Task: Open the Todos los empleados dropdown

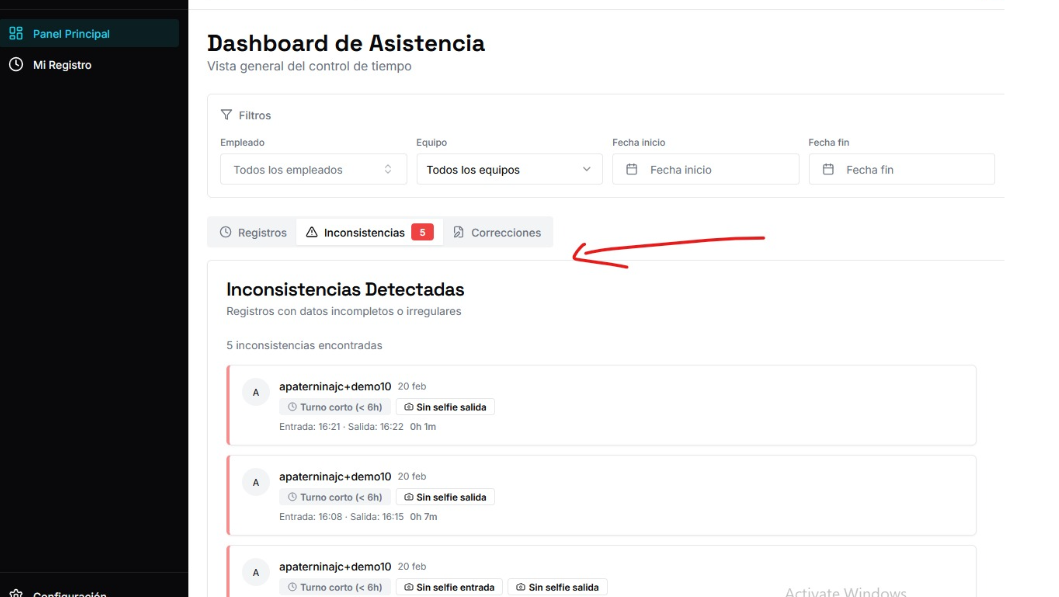Action: point(312,170)
